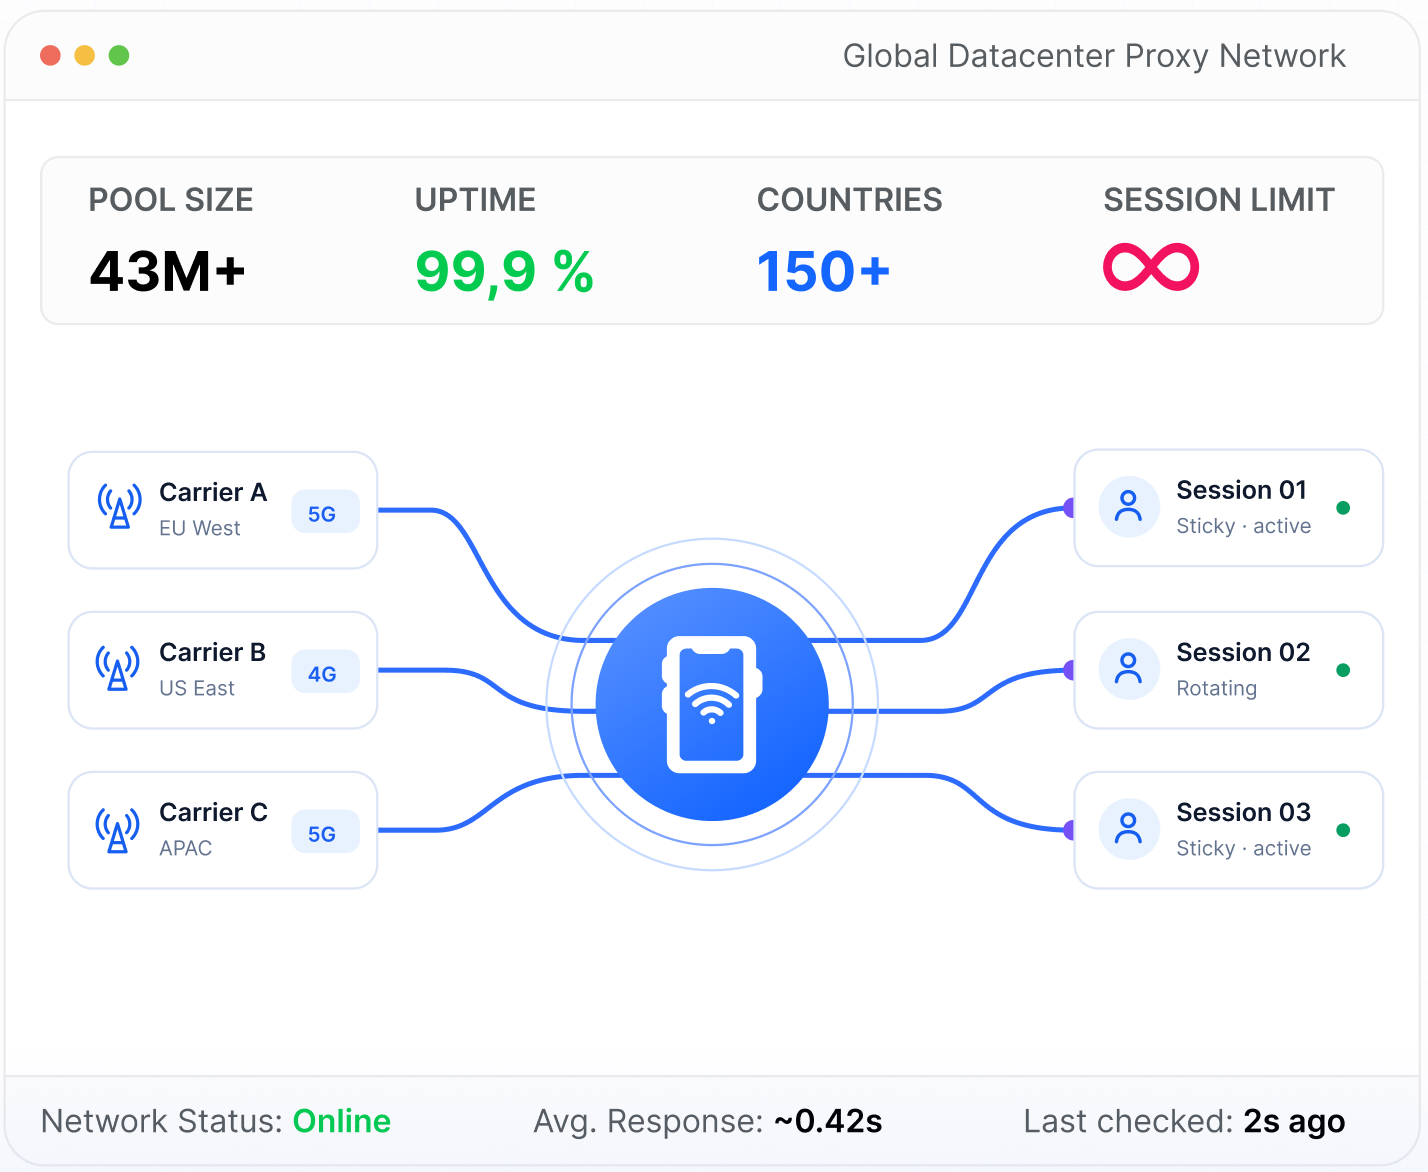This screenshot has width=1428, height=1172.
Task: Click the "2s ago" last checked value
Action: point(1295,1122)
